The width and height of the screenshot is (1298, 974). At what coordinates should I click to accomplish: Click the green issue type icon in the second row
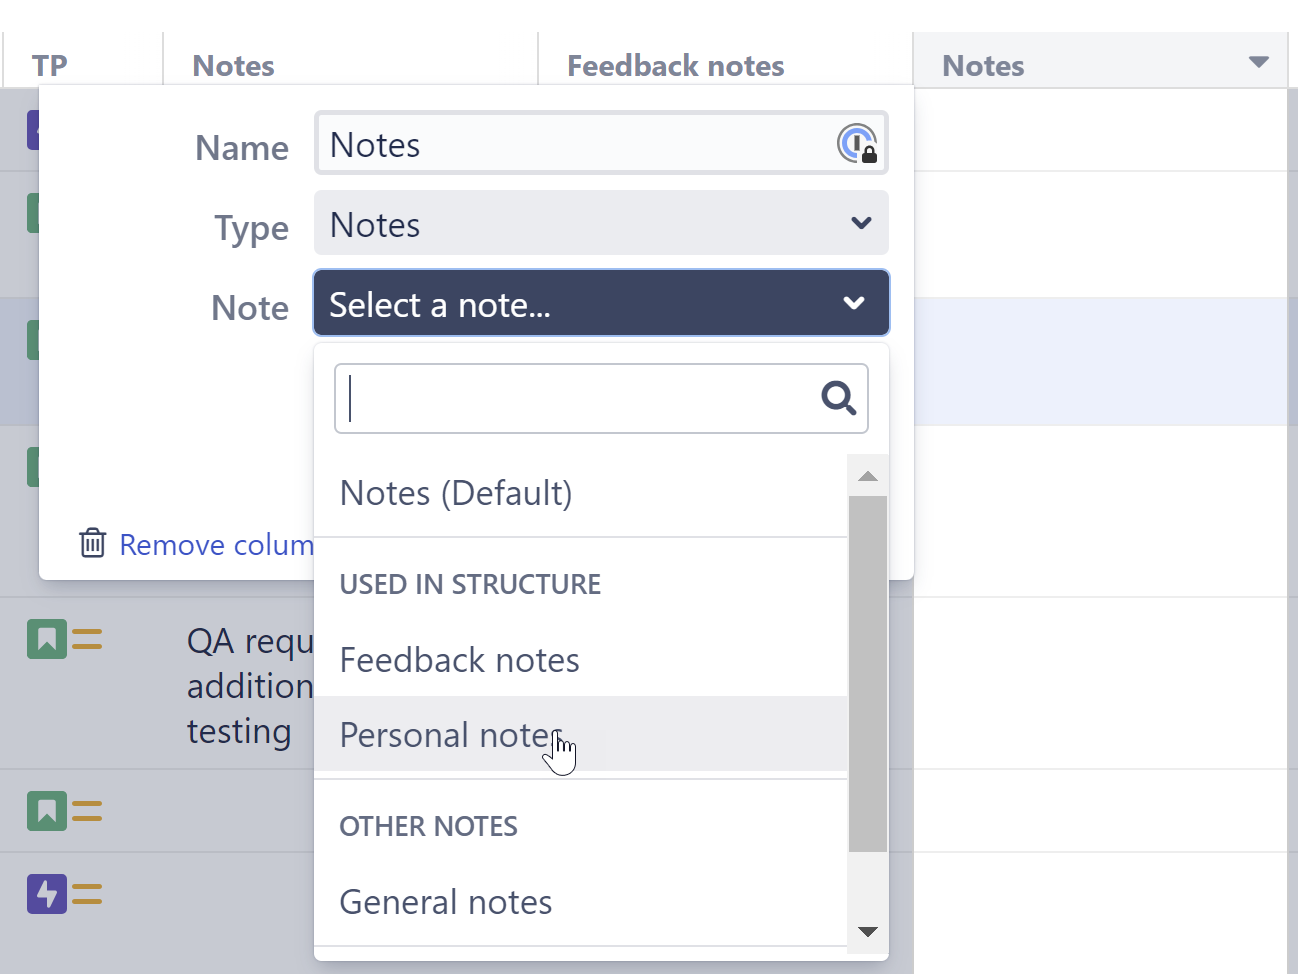33,211
